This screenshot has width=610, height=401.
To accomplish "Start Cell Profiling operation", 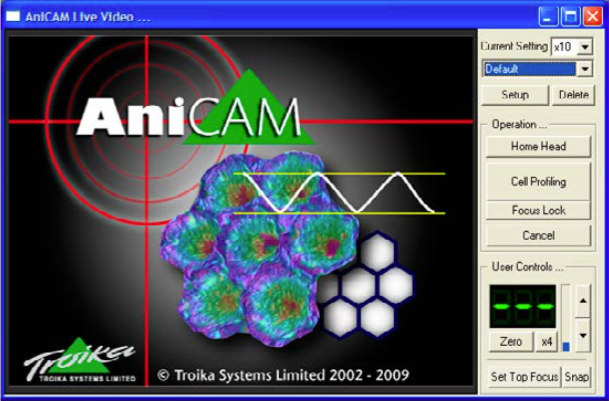I will [x=538, y=181].
